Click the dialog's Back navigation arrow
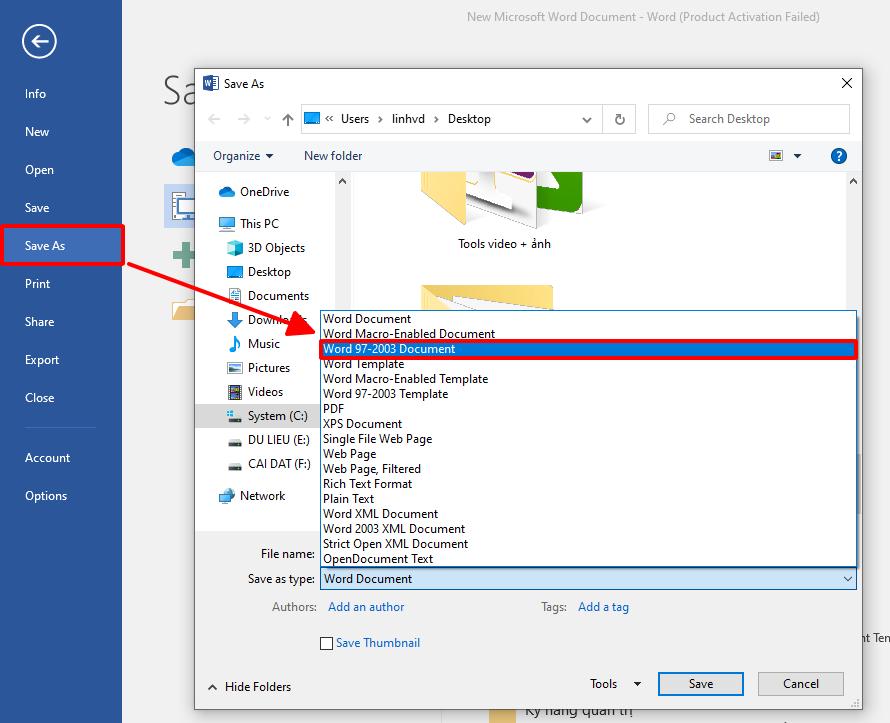The image size is (890, 723). pos(215,119)
